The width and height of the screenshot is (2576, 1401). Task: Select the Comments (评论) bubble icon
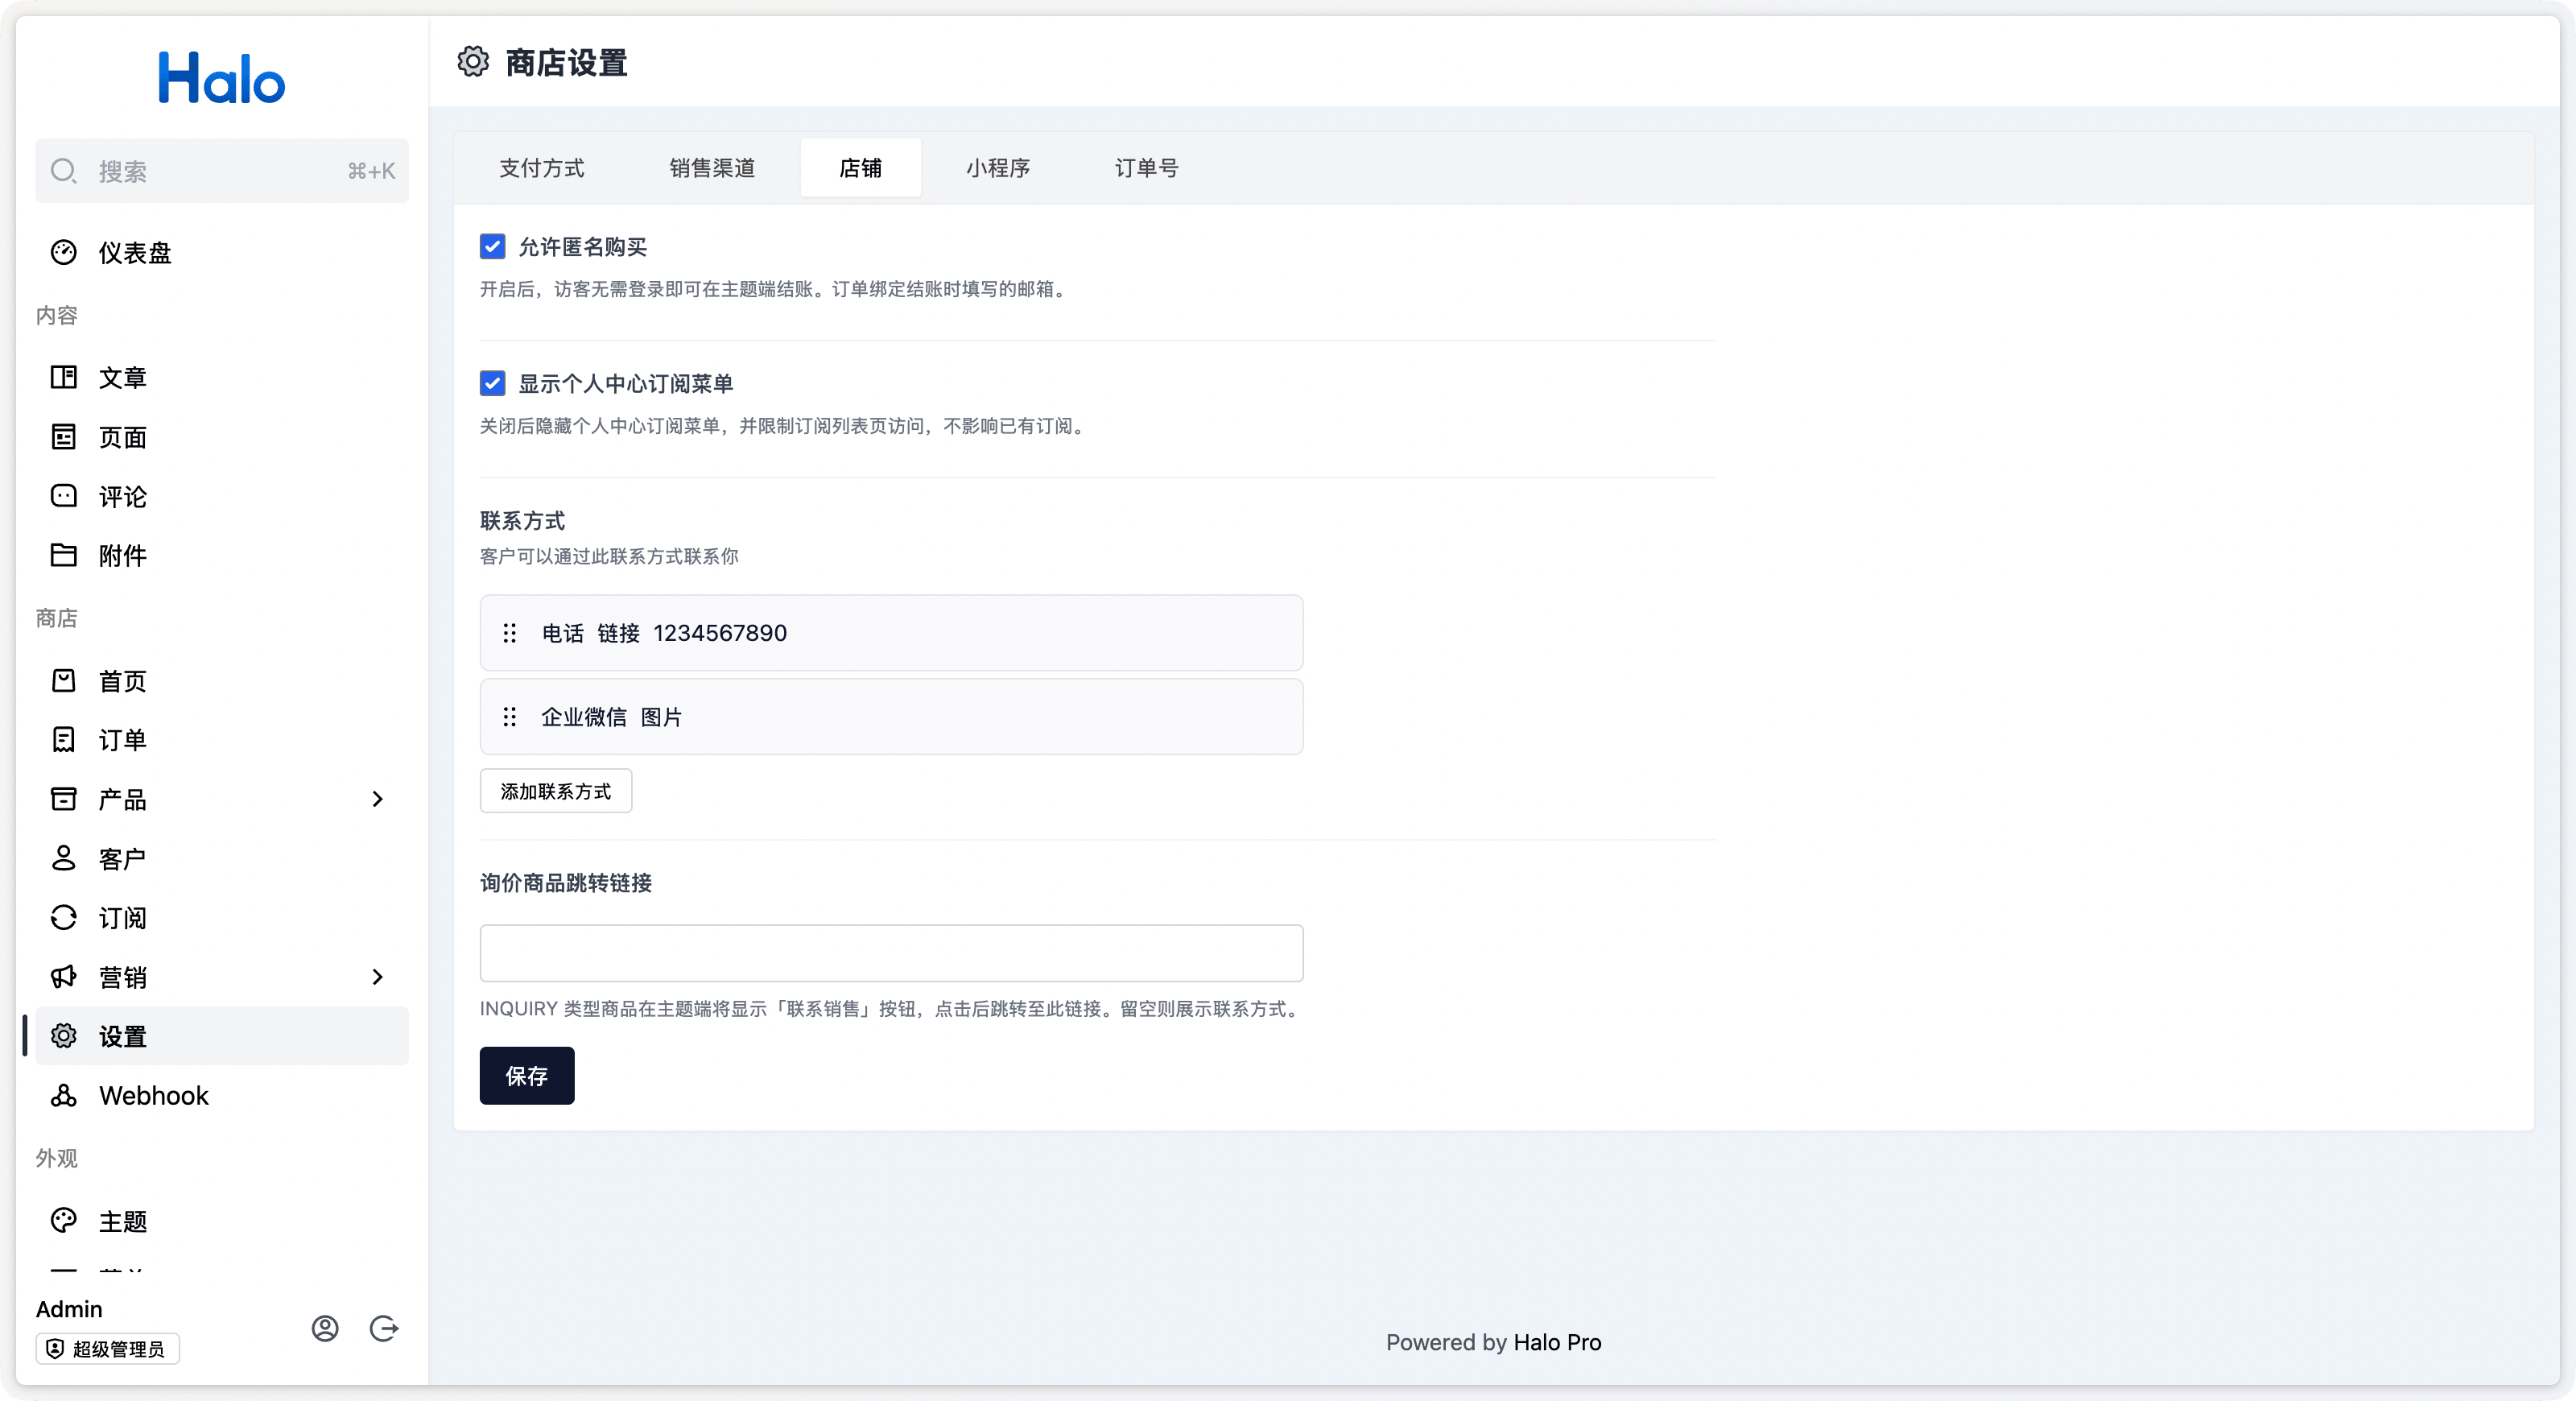[64, 496]
